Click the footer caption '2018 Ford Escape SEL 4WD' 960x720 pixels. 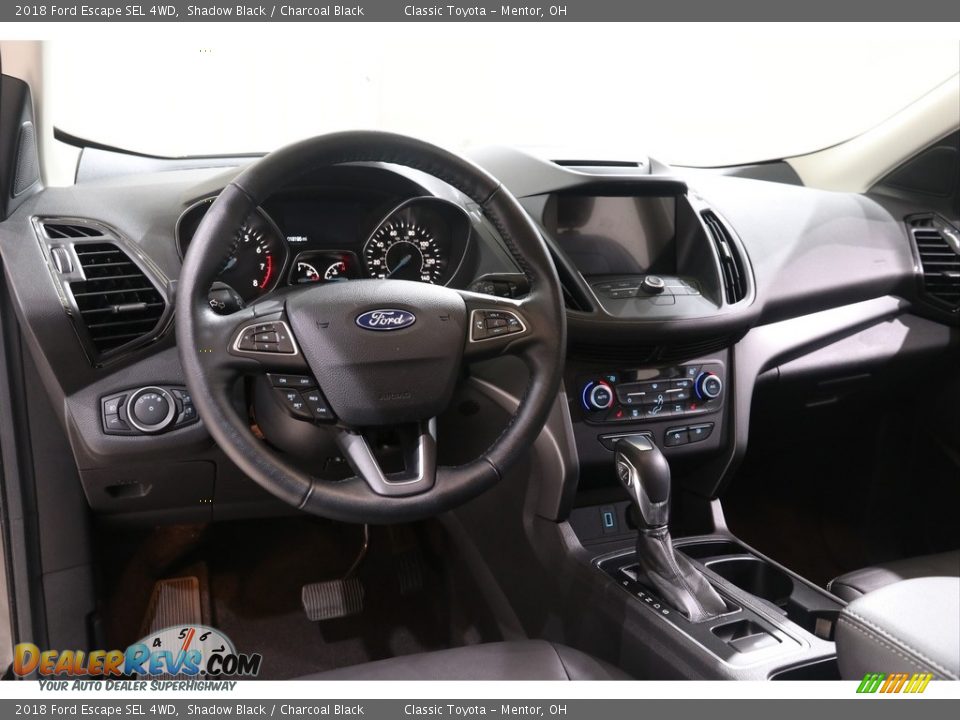[x=96, y=710]
